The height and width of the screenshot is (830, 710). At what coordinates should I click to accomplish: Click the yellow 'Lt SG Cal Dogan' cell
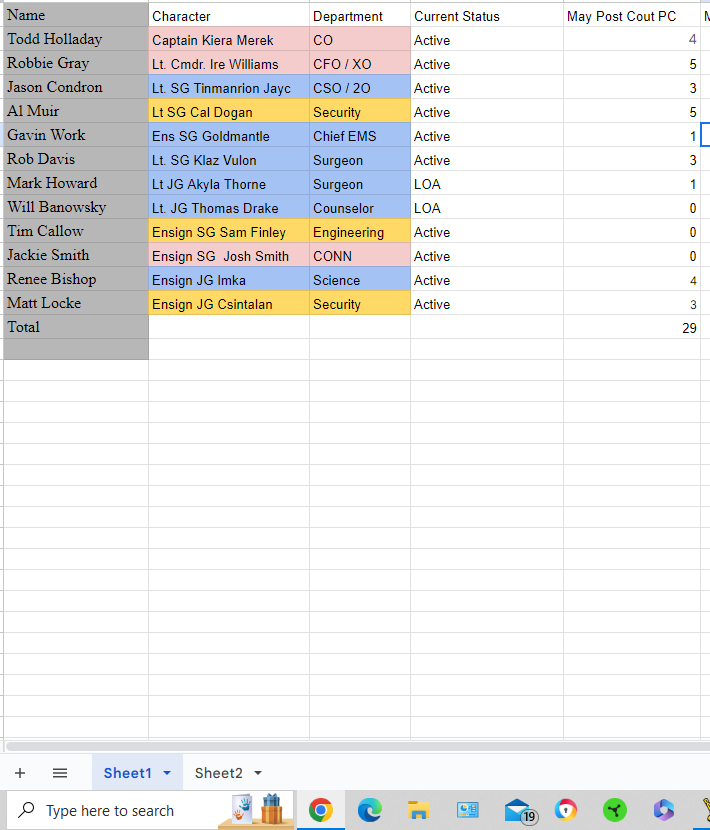[x=228, y=112]
